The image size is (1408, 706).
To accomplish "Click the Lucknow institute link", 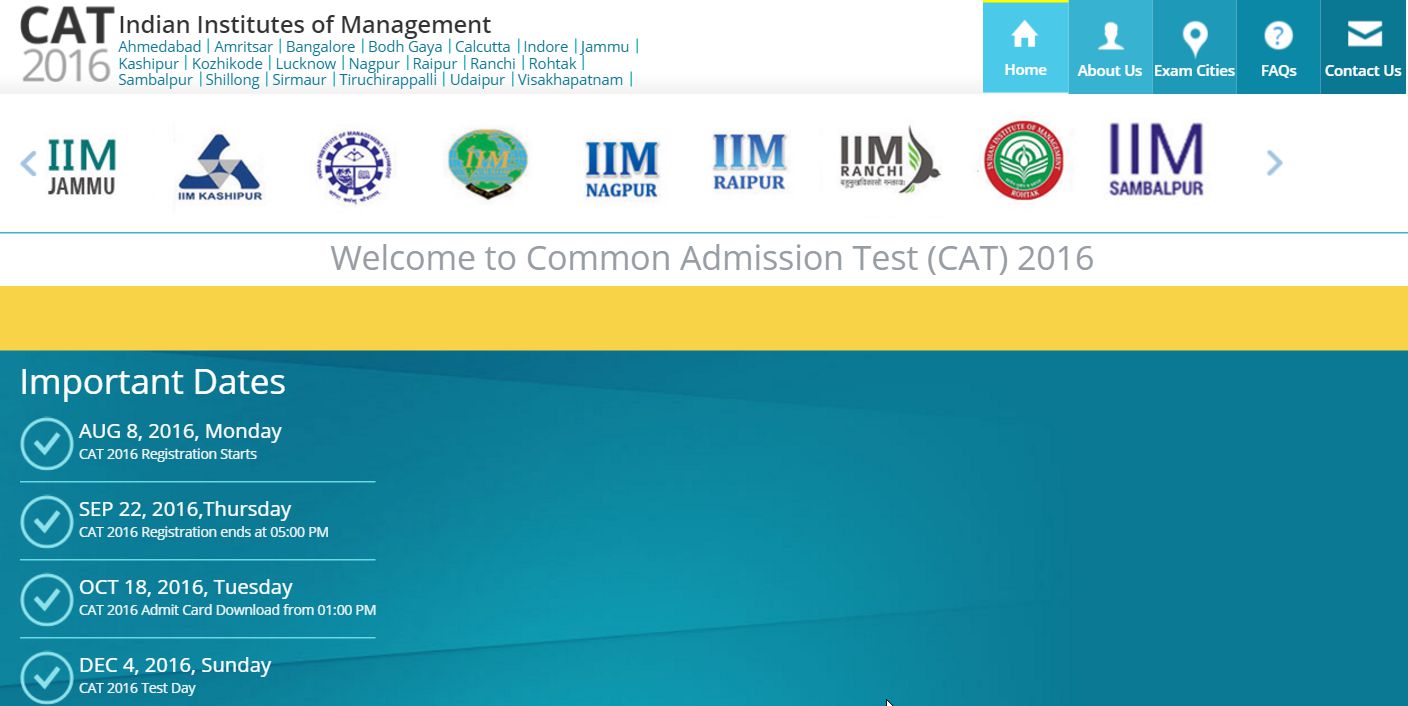I will 306,63.
